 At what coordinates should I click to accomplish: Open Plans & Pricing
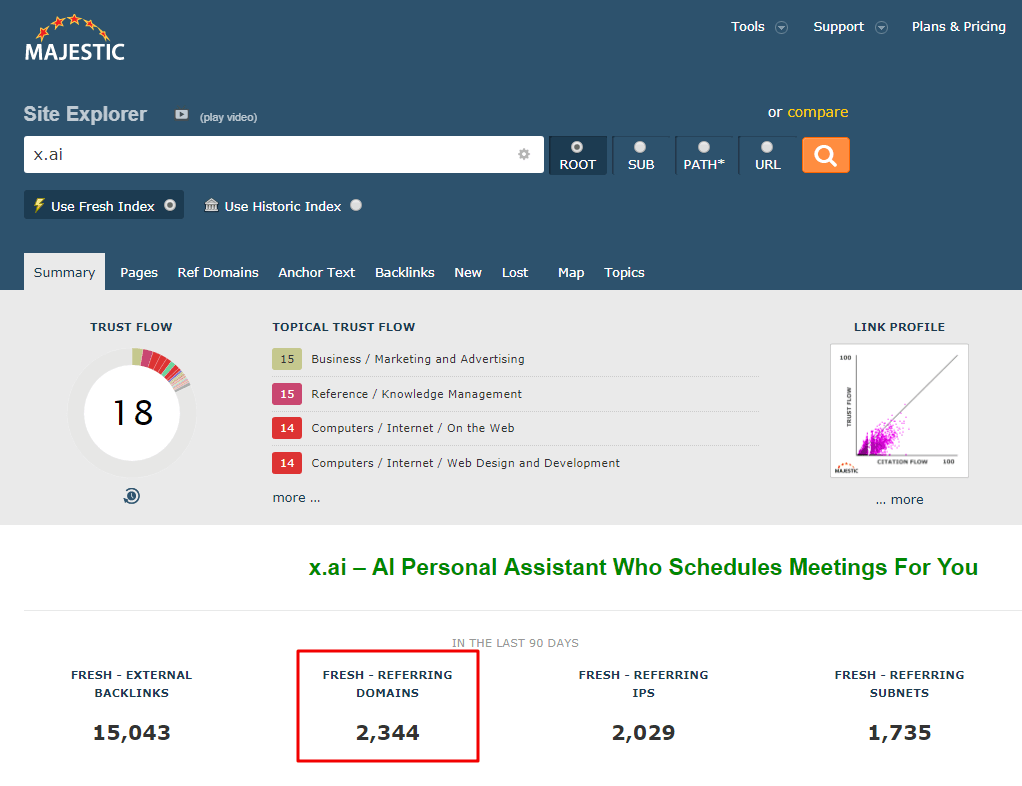958,27
